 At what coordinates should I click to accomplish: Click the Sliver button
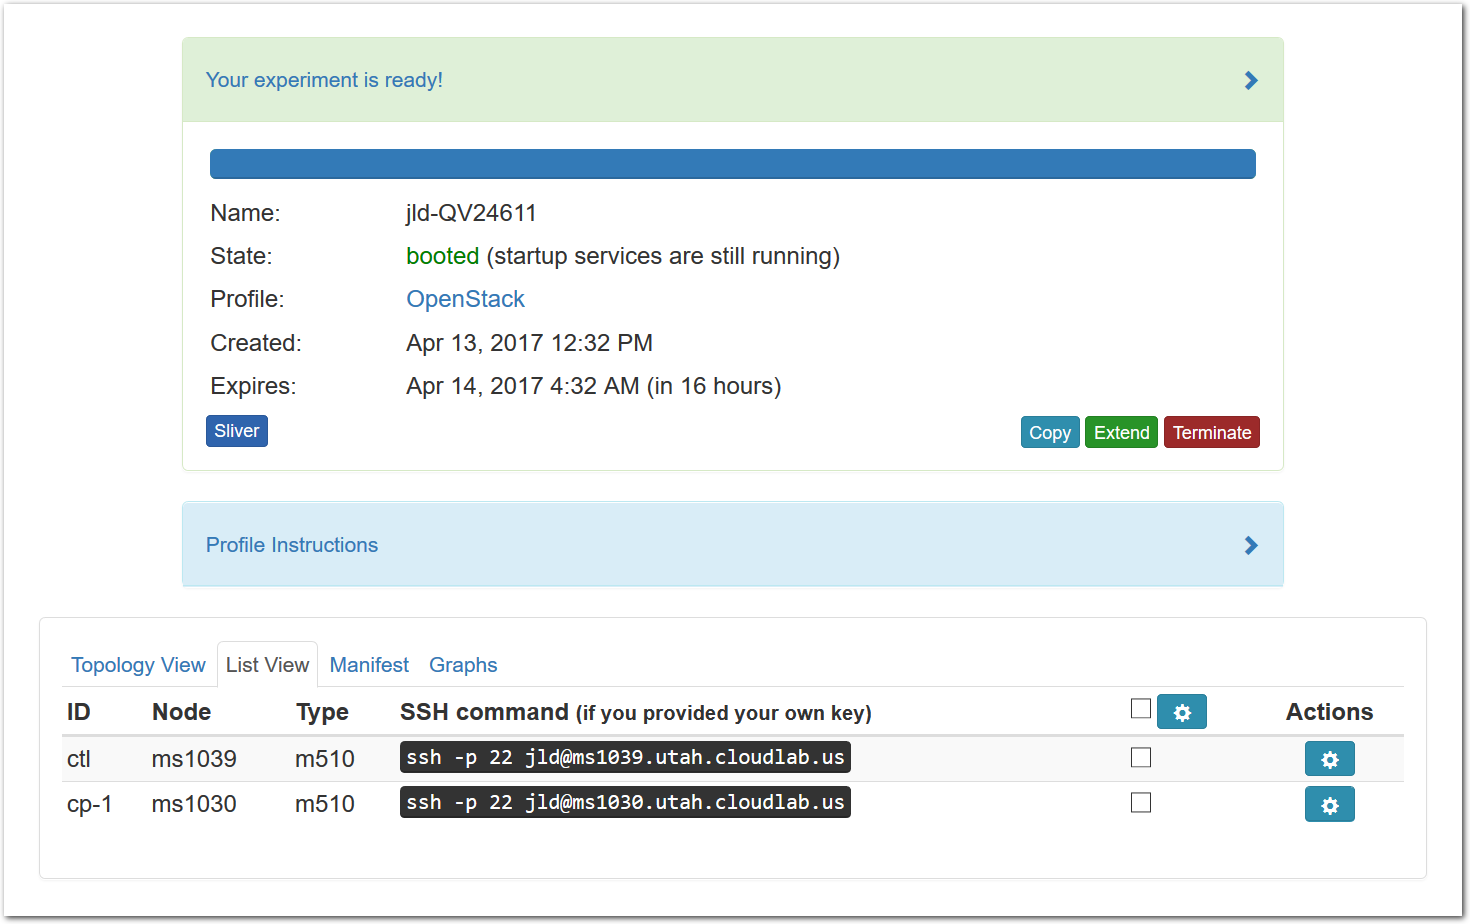click(x=237, y=431)
